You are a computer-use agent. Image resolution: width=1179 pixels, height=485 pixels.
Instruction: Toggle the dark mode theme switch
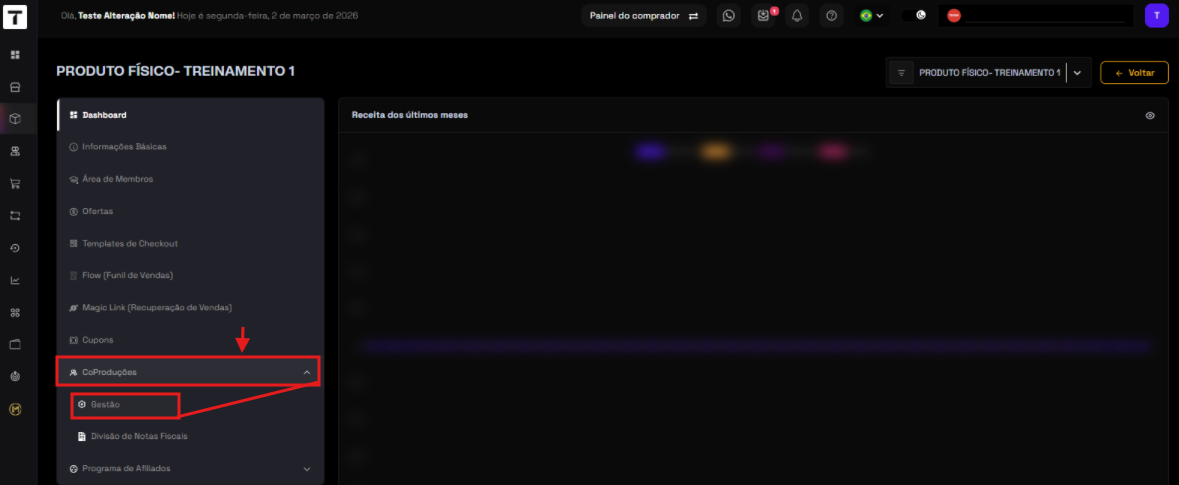(915, 16)
